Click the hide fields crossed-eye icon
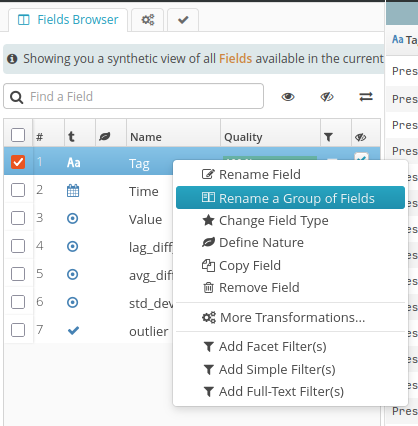Viewport: 418px width, 426px height. [327, 97]
